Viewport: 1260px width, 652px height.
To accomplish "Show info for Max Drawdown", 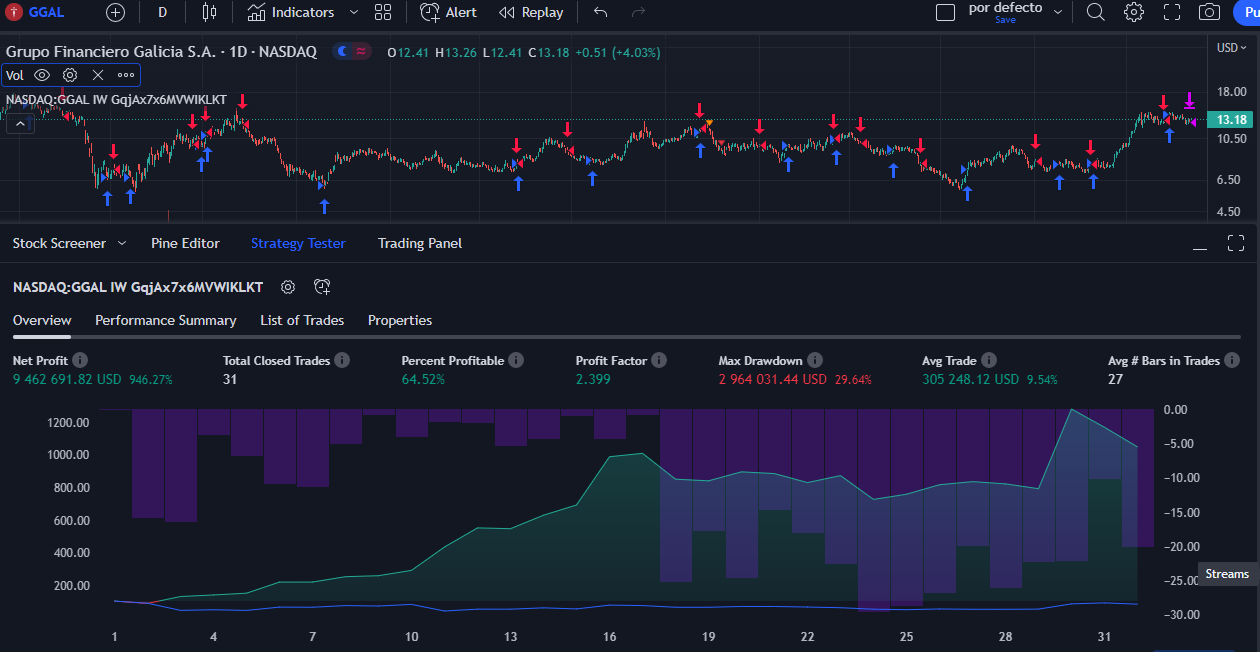I will (x=815, y=360).
